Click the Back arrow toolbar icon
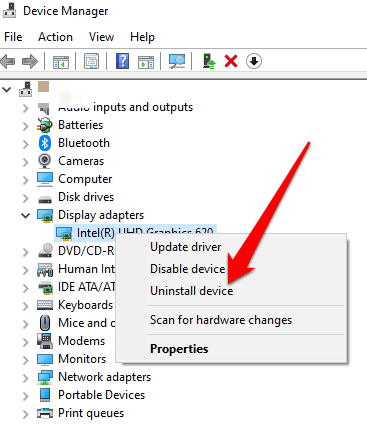The width and height of the screenshot is (367, 430). pos(8,61)
